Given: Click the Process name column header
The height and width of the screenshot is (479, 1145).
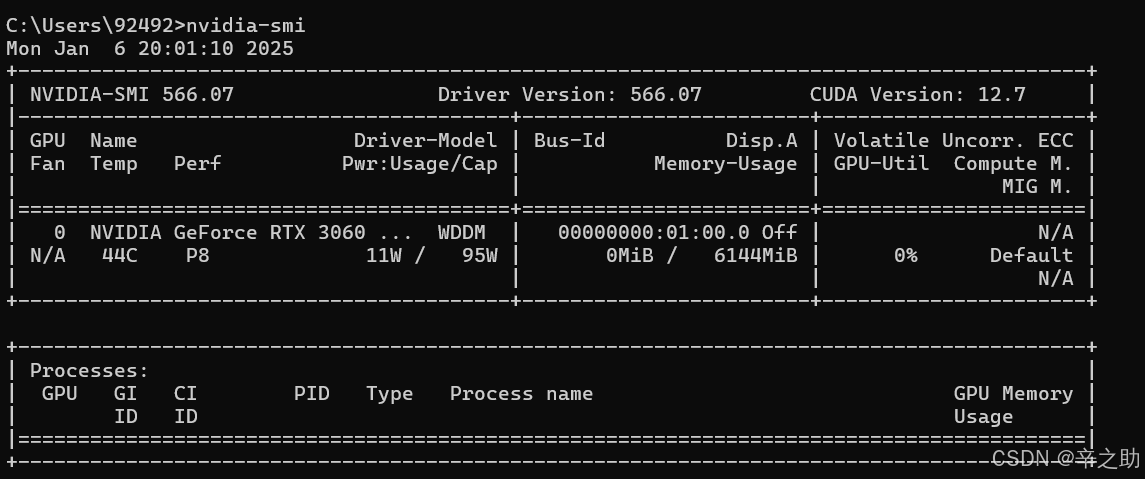Looking at the screenshot, I should tap(521, 394).
